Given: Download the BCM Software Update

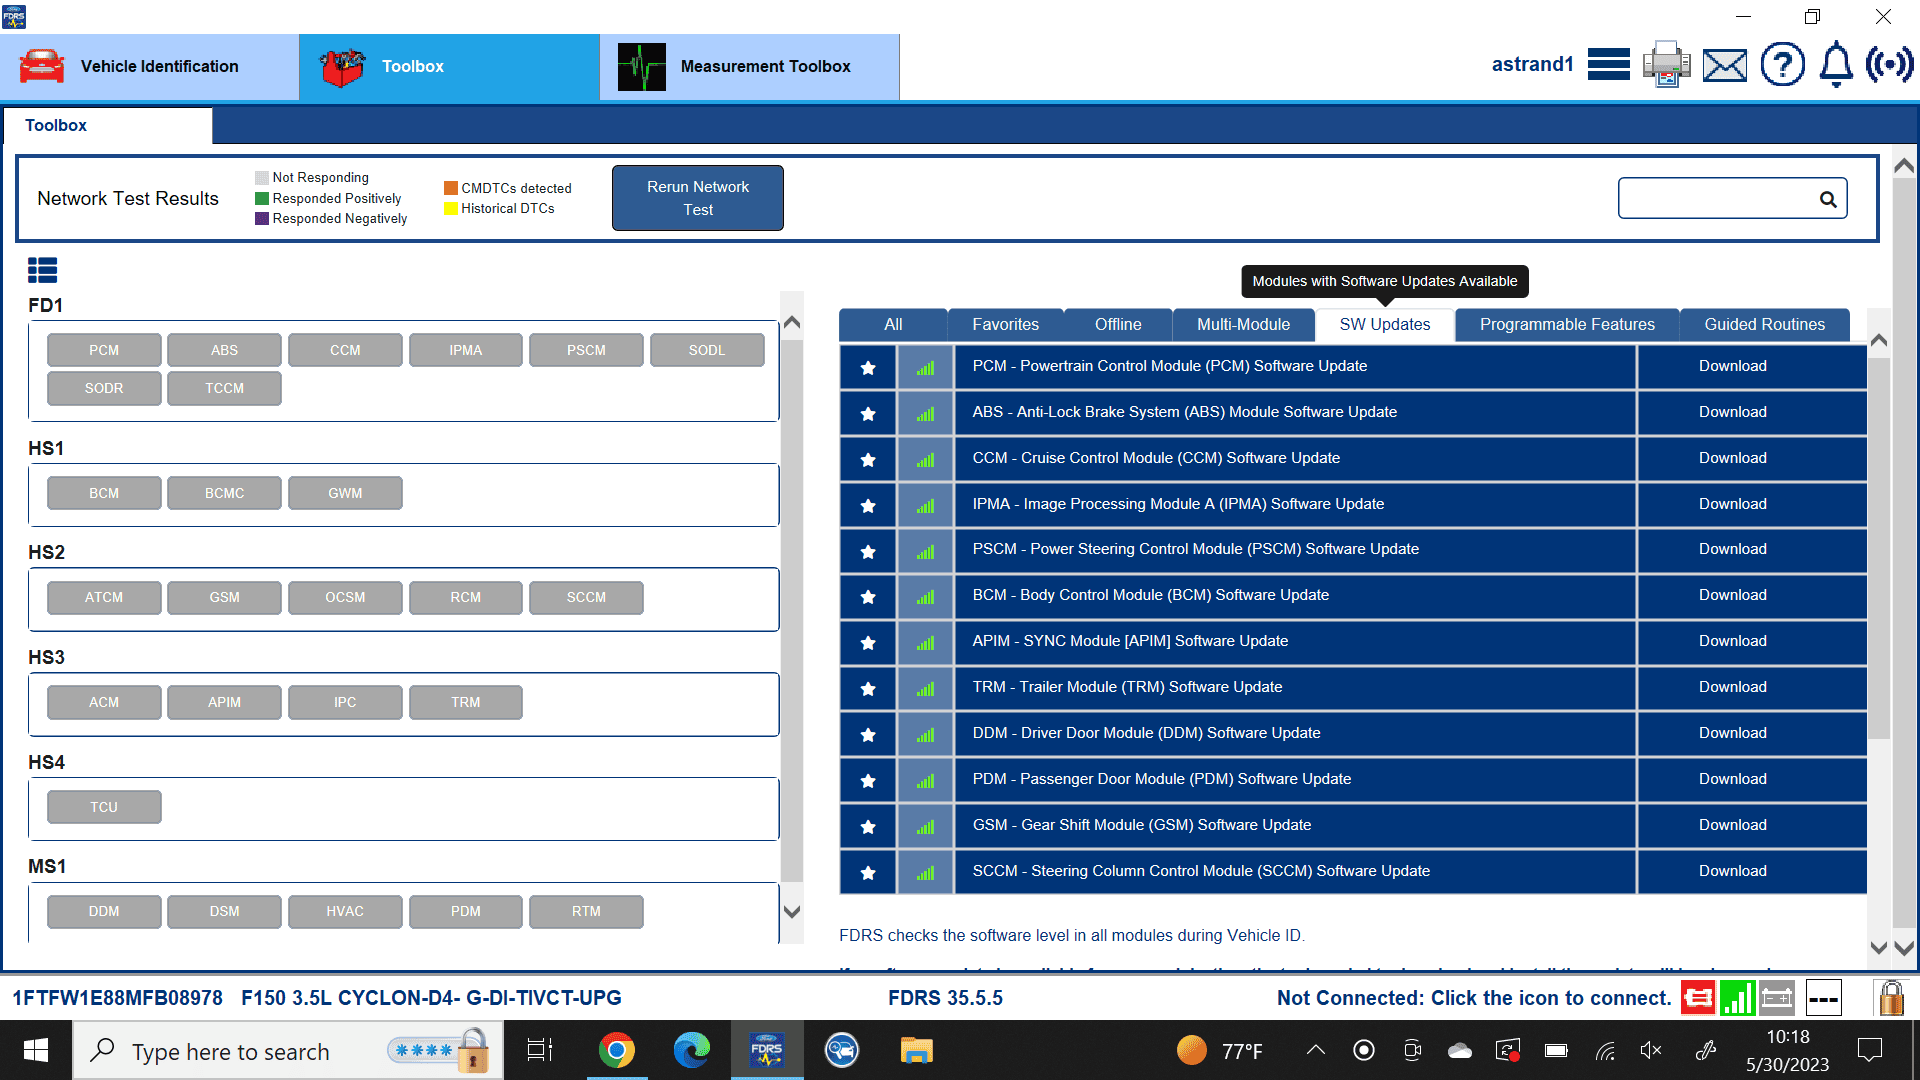Looking at the screenshot, I should point(1732,595).
